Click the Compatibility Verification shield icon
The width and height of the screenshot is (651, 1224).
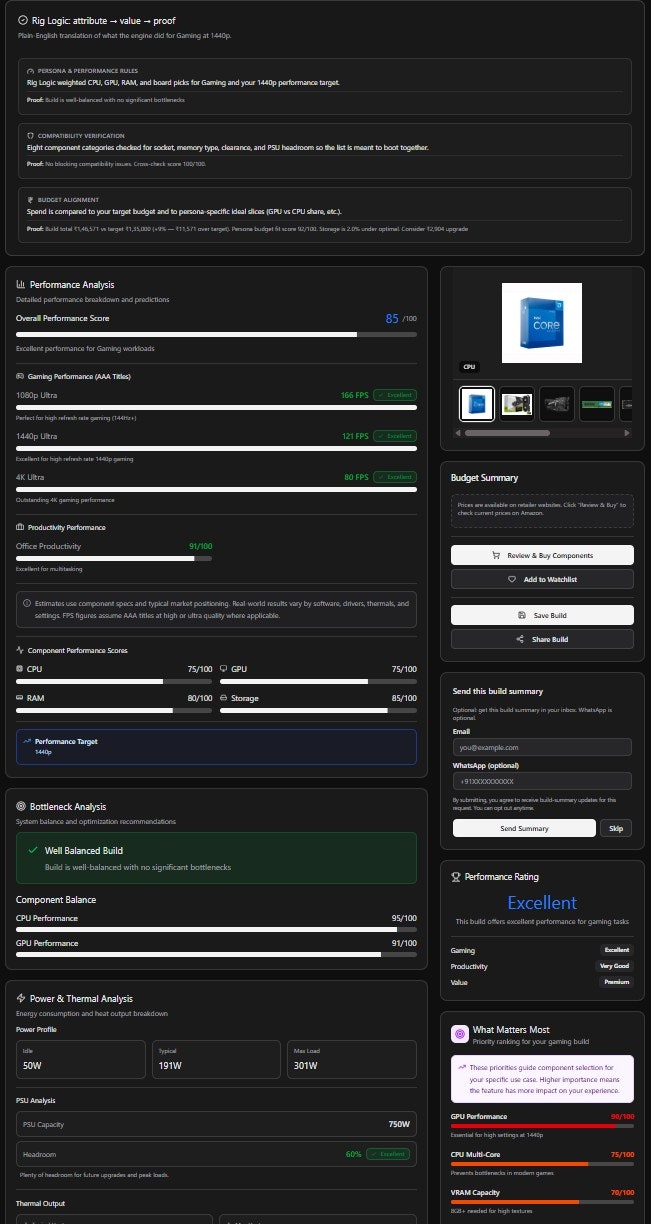point(30,135)
